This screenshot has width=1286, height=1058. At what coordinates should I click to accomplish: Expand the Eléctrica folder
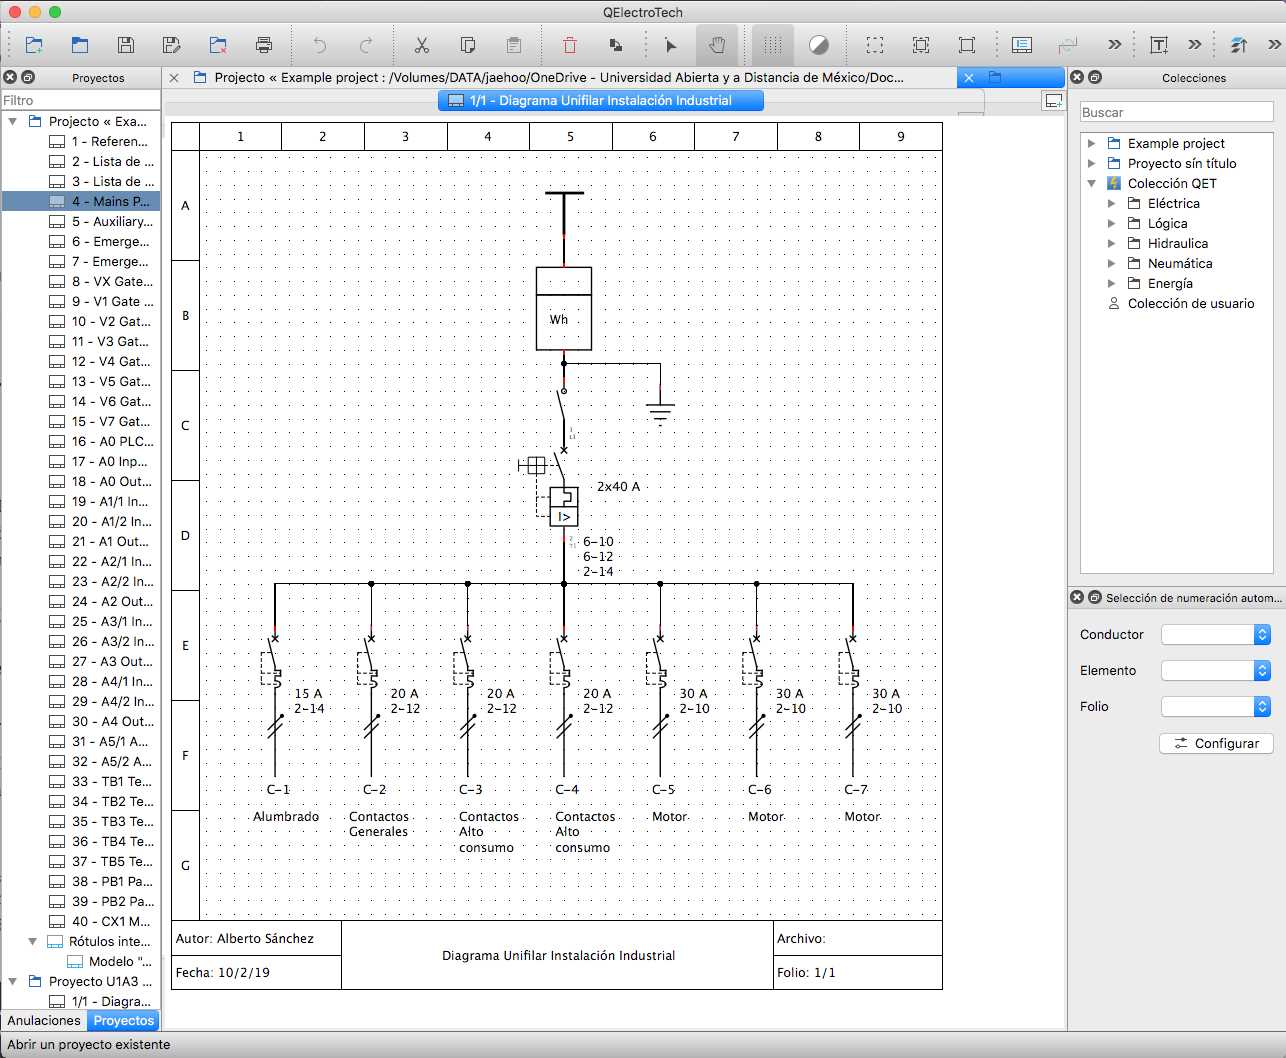coord(1111,203)
